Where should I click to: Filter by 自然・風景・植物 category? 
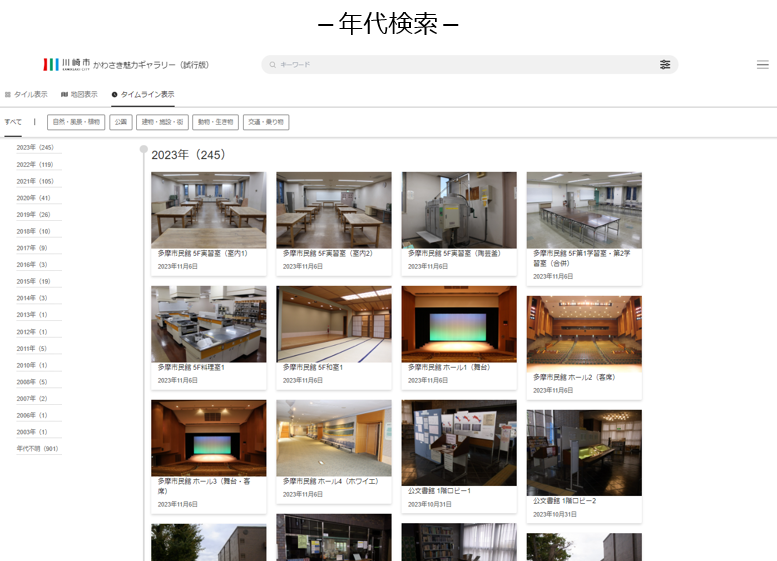coord(76,122)
